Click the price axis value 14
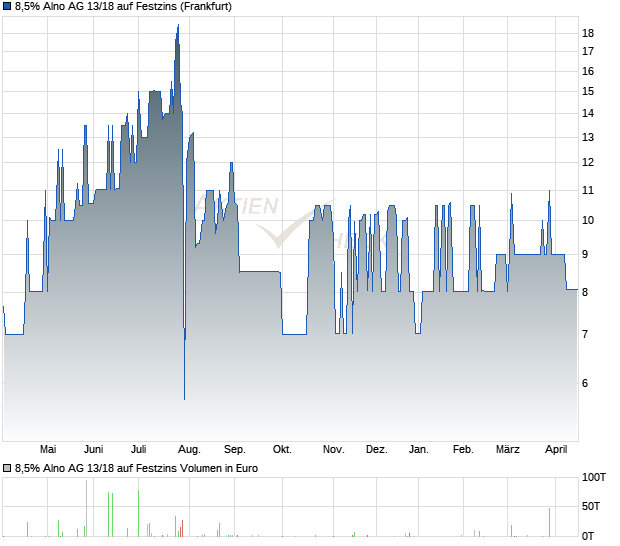 coord(588,113)
